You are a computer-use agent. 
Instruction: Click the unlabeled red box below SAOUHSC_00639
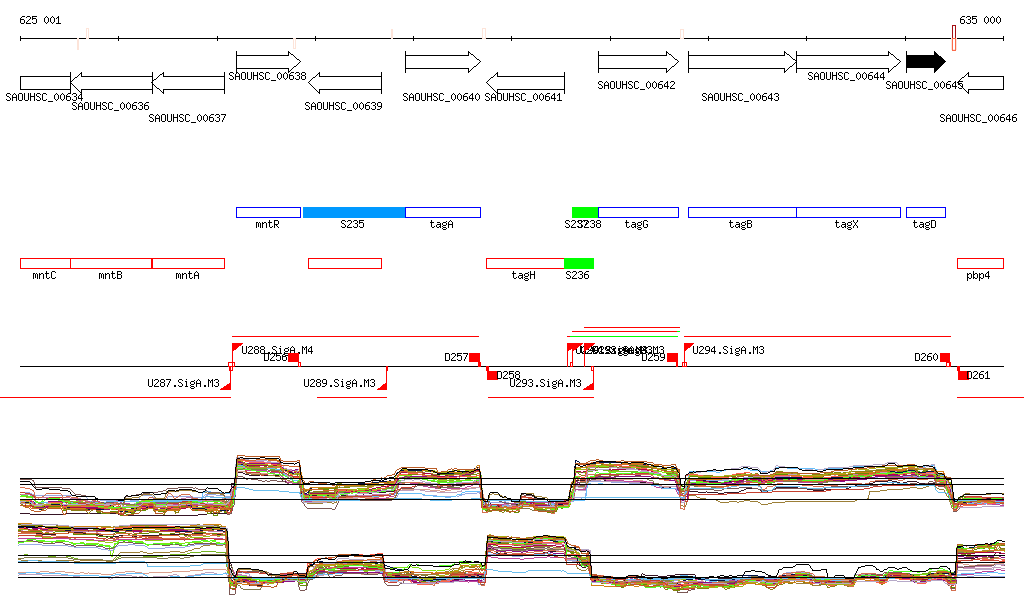(345, 264)
